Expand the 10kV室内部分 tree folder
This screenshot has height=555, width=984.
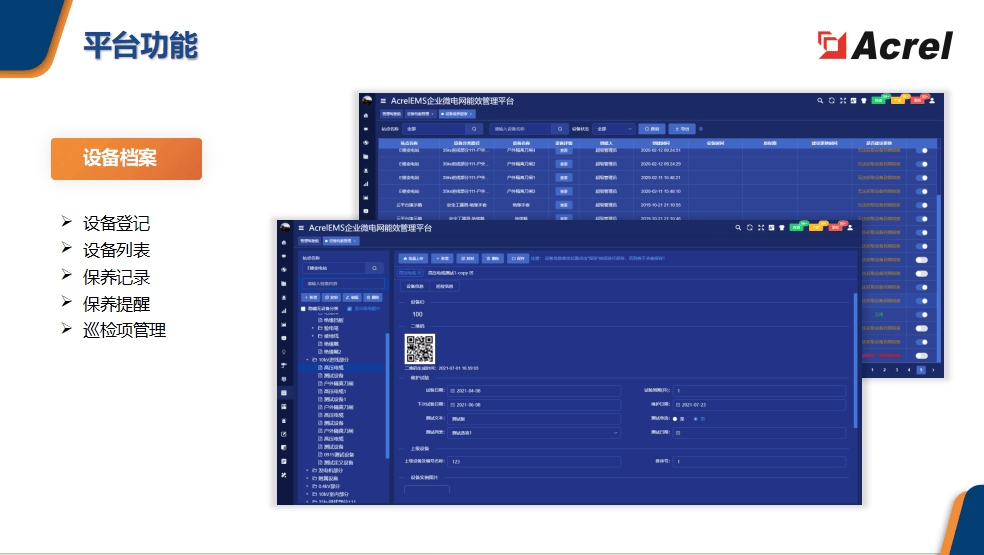(308, 494)
